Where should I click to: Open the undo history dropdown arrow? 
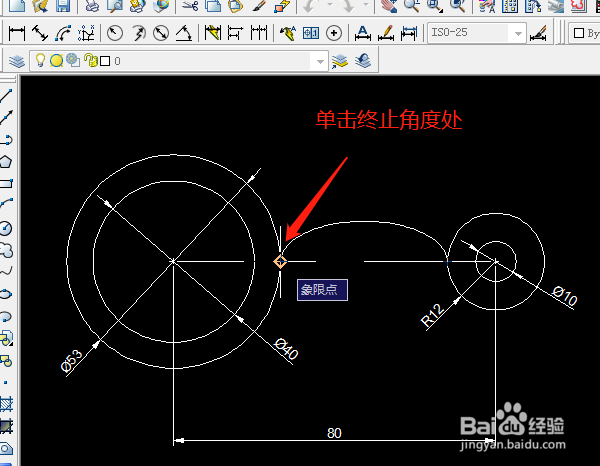[x=330, y=5]
